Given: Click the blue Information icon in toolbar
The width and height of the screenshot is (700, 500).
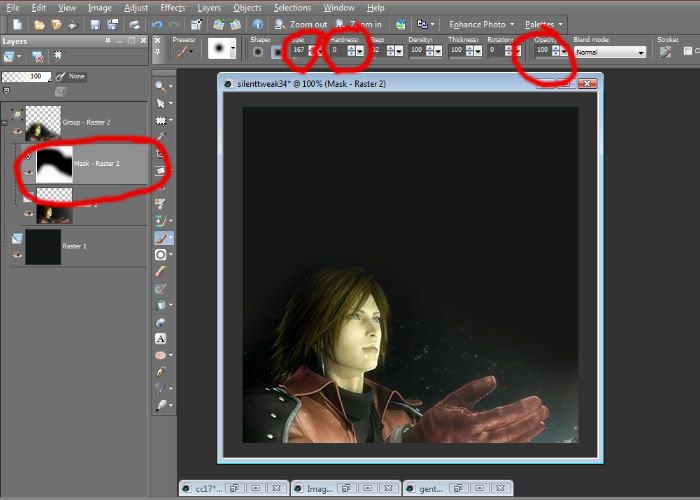Looking at the screenshot, I should [x=258, y=25].
